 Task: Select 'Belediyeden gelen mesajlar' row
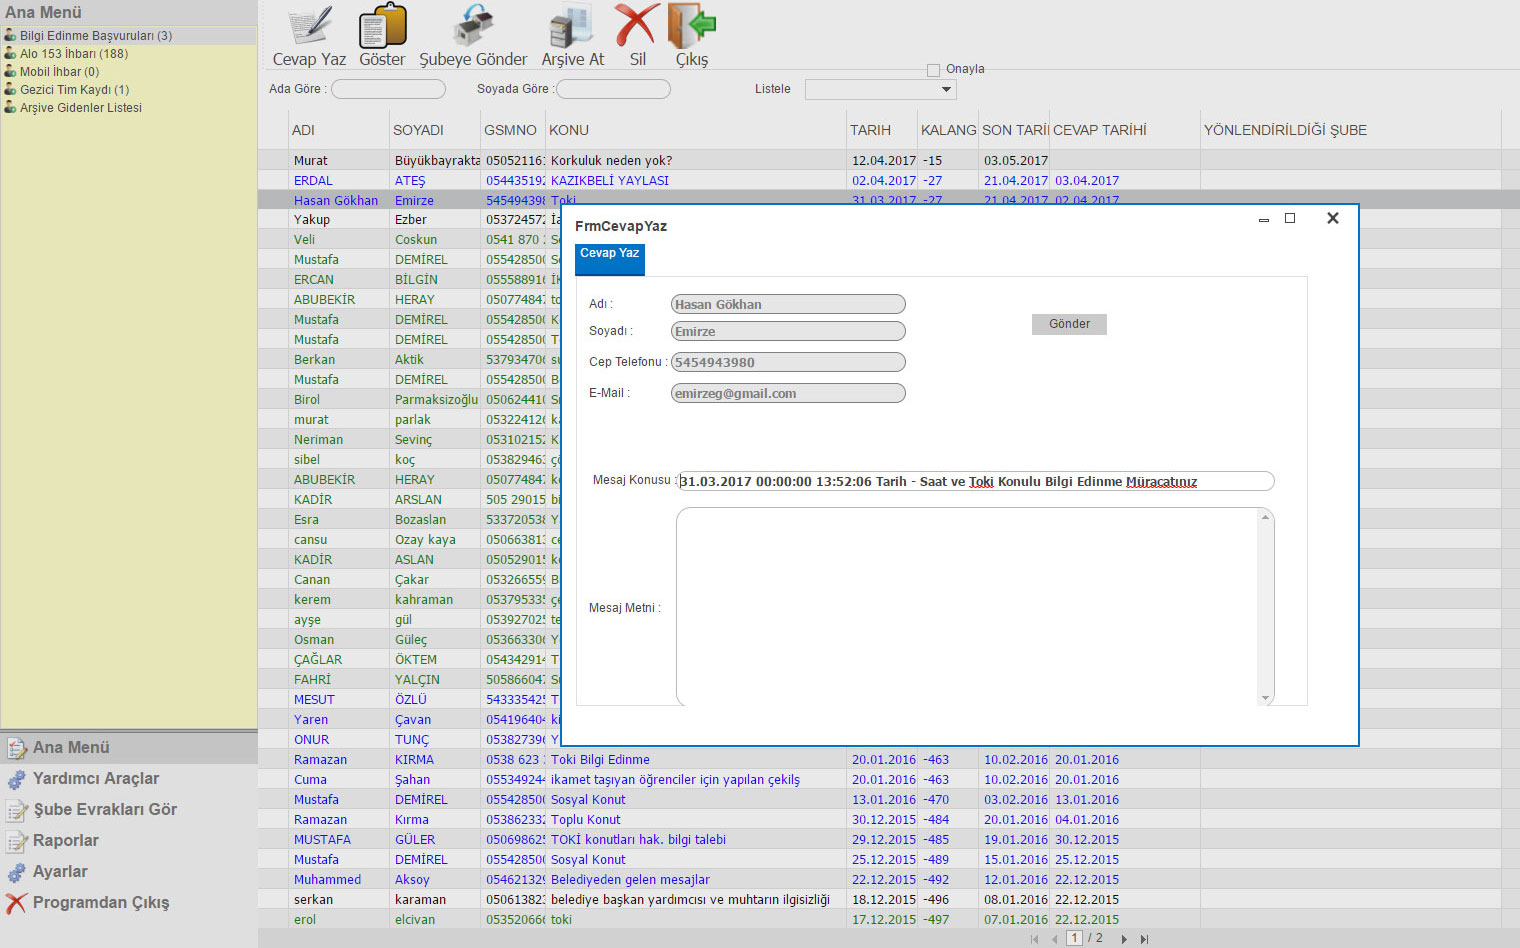(x=889, y=879)
